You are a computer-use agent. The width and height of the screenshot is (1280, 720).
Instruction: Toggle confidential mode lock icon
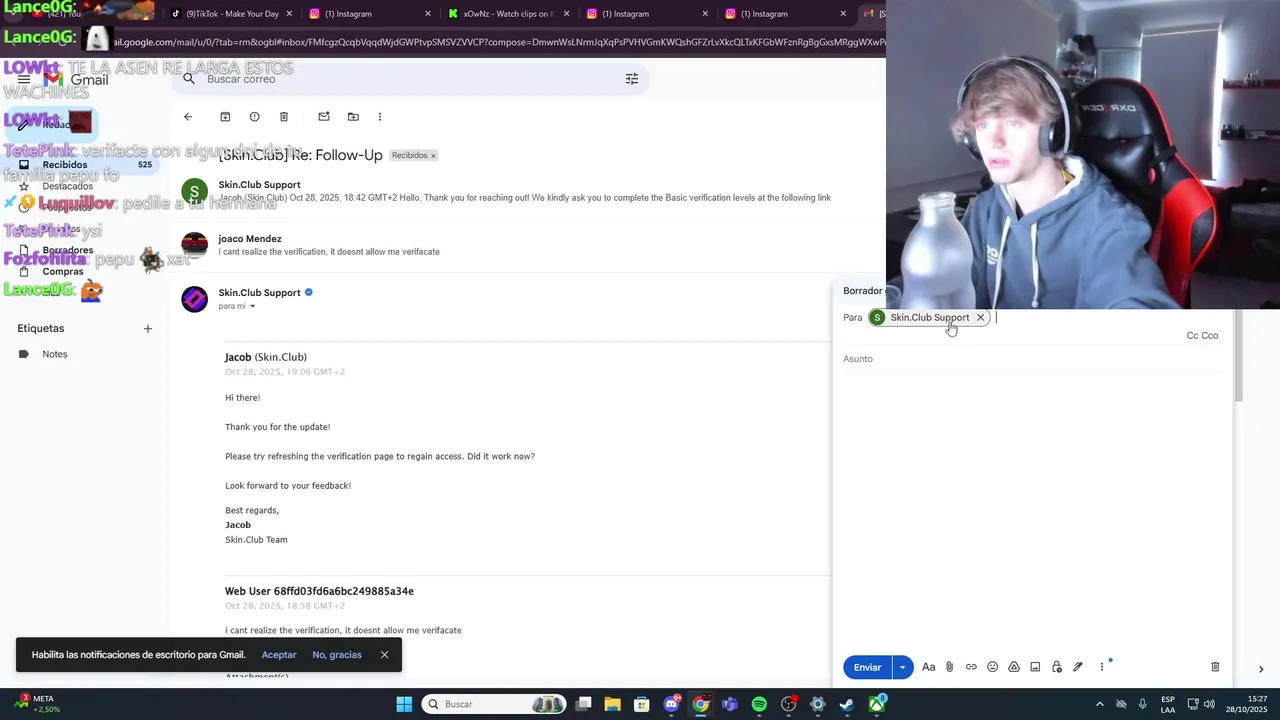[x=1056, y=667]
